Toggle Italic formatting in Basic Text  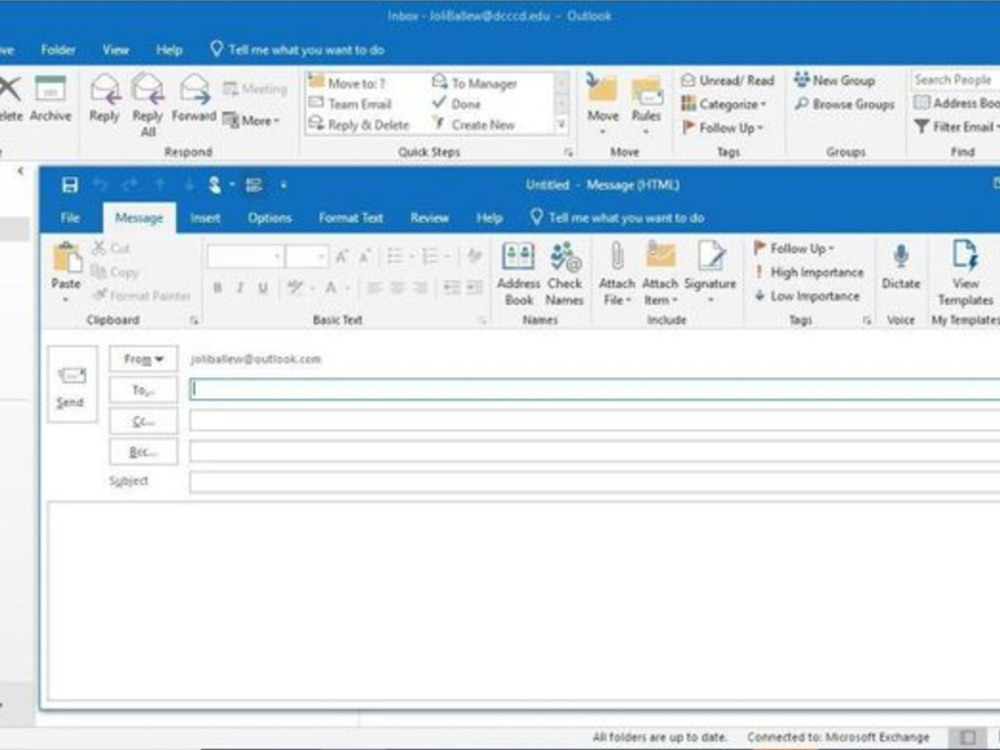tap(240, 288)
